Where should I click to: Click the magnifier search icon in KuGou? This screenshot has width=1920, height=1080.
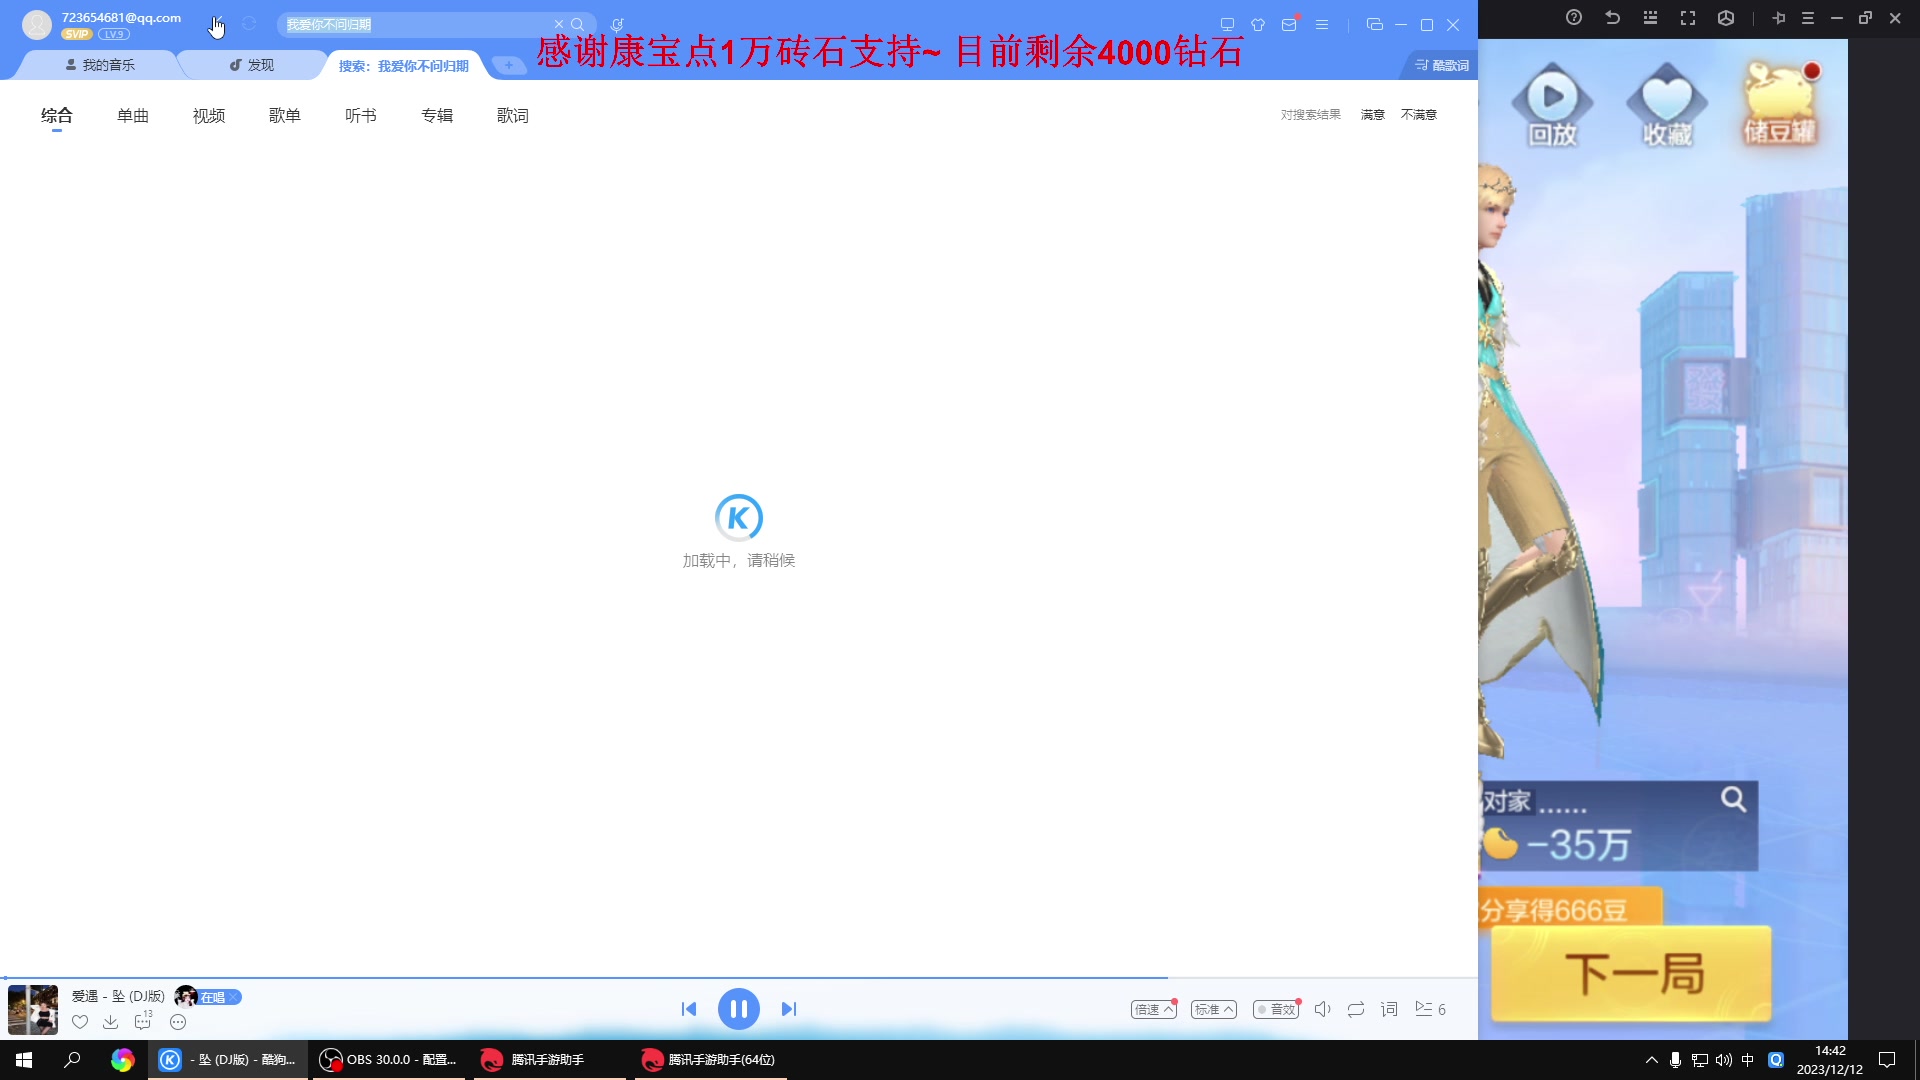click(x=577, y=24)
